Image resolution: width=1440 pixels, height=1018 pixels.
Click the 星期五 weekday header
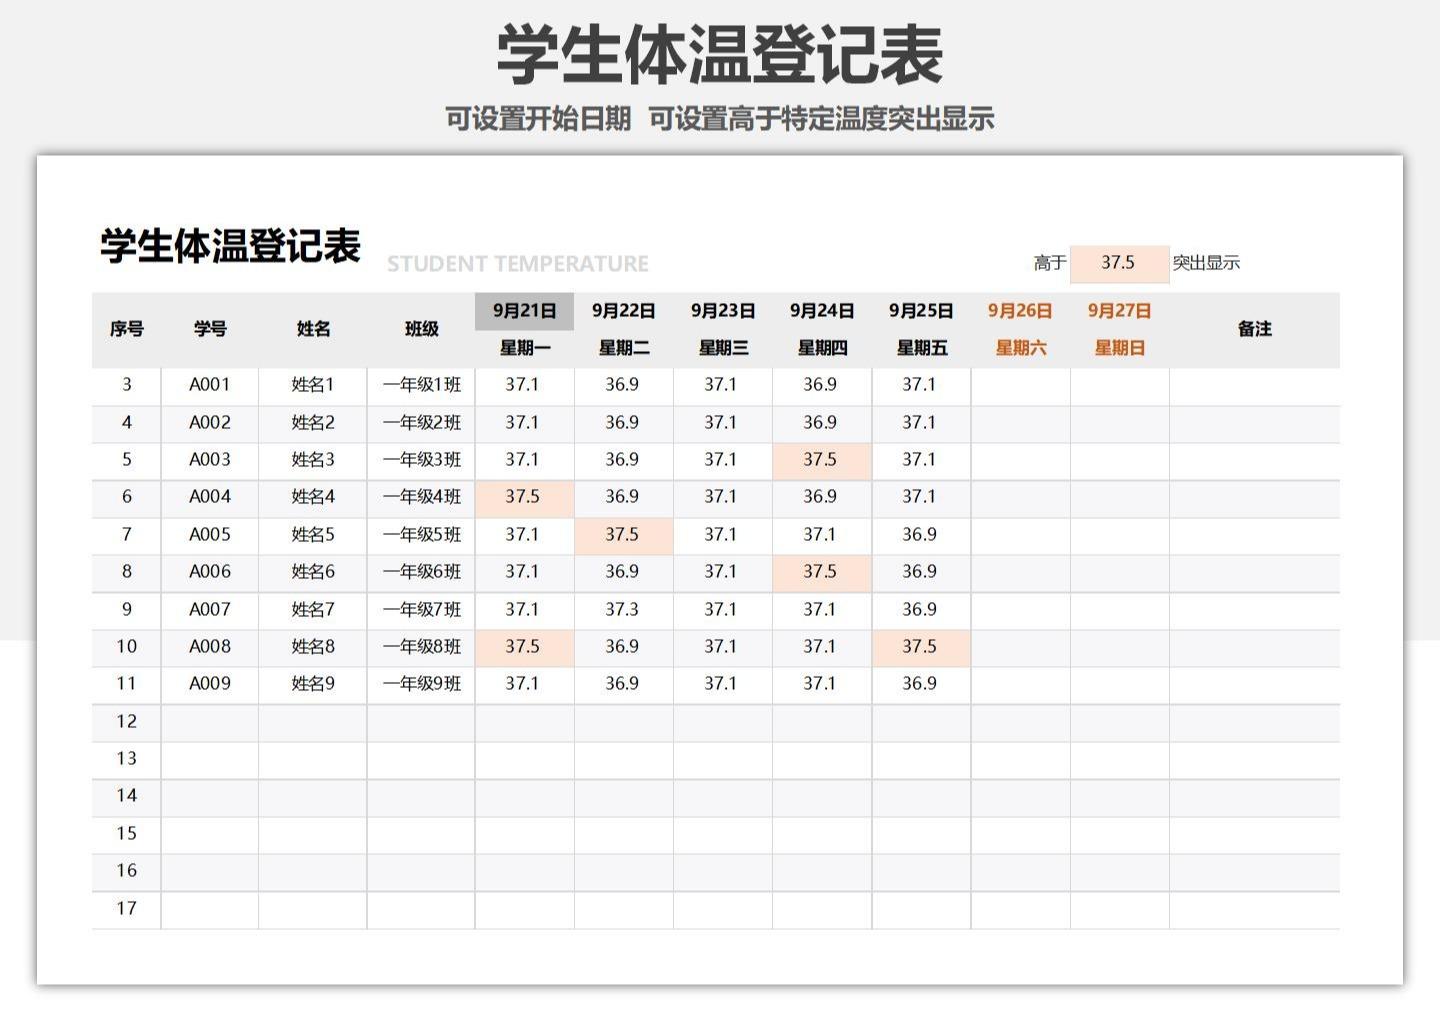click(x=921, y=348)
